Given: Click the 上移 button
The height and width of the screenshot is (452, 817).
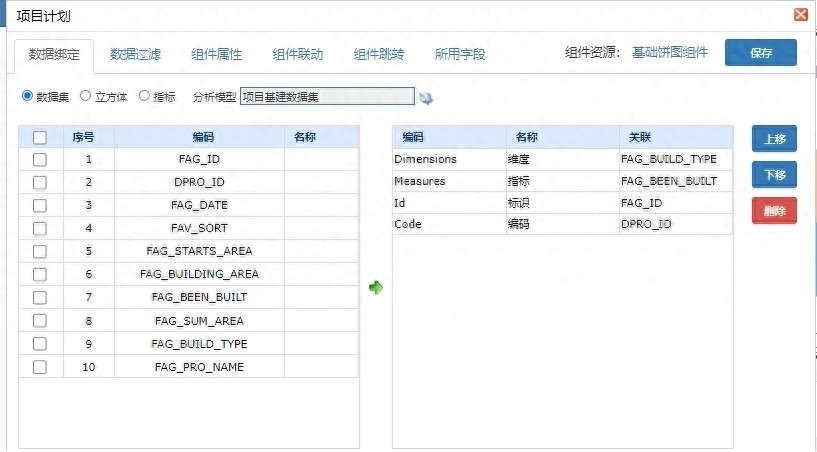Looking at the screenshot, I should coord(774,139).
